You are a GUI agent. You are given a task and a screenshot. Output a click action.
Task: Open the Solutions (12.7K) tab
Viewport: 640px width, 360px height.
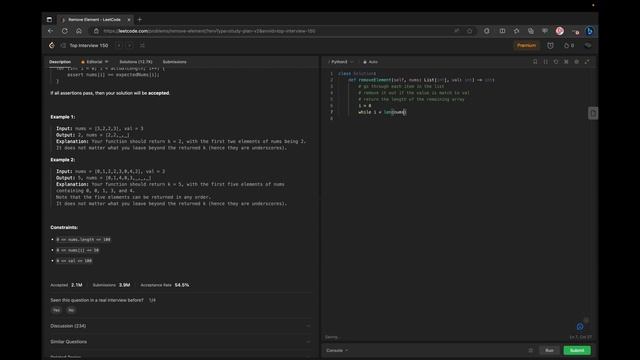136,62
